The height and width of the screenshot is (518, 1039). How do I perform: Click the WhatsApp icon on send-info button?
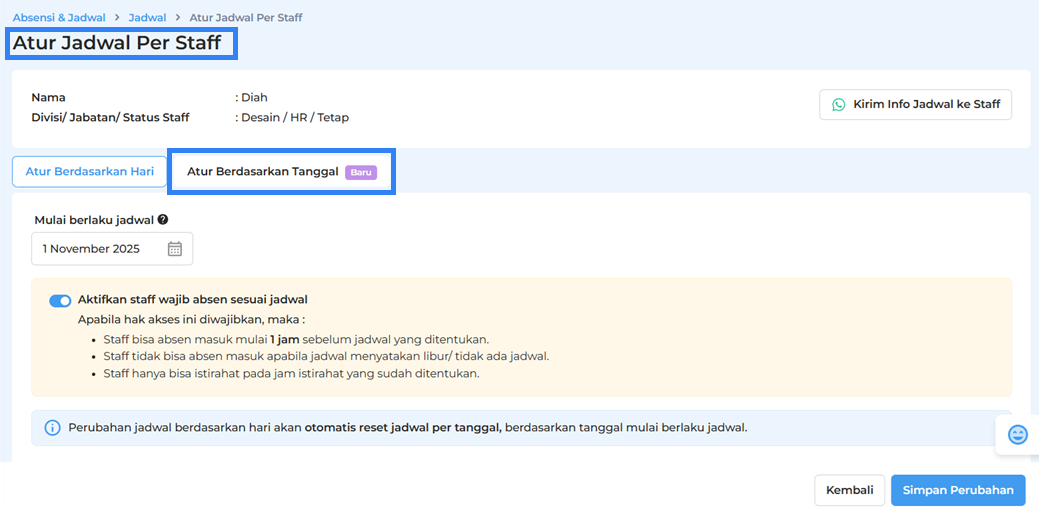point(838,105)
